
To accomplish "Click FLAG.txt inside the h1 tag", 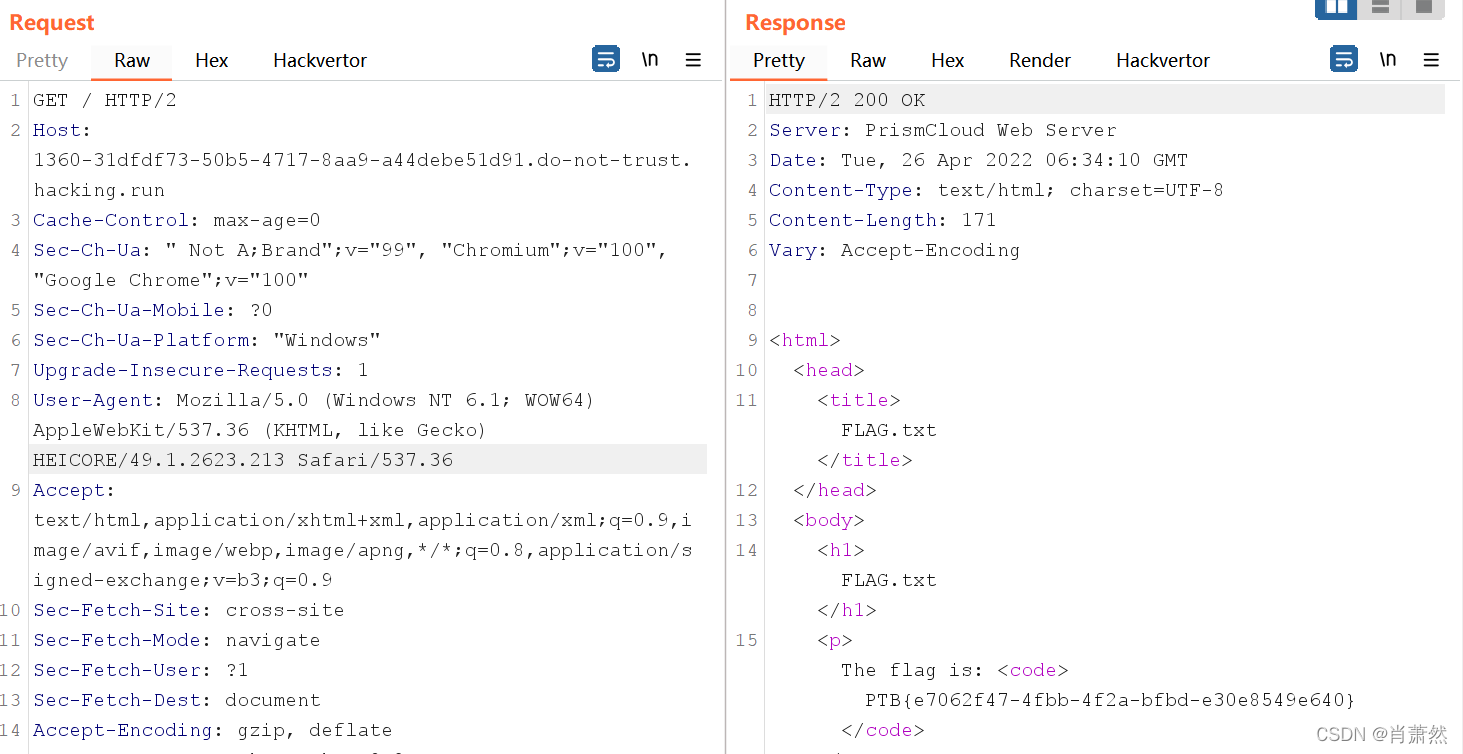I will click(889, 580).
